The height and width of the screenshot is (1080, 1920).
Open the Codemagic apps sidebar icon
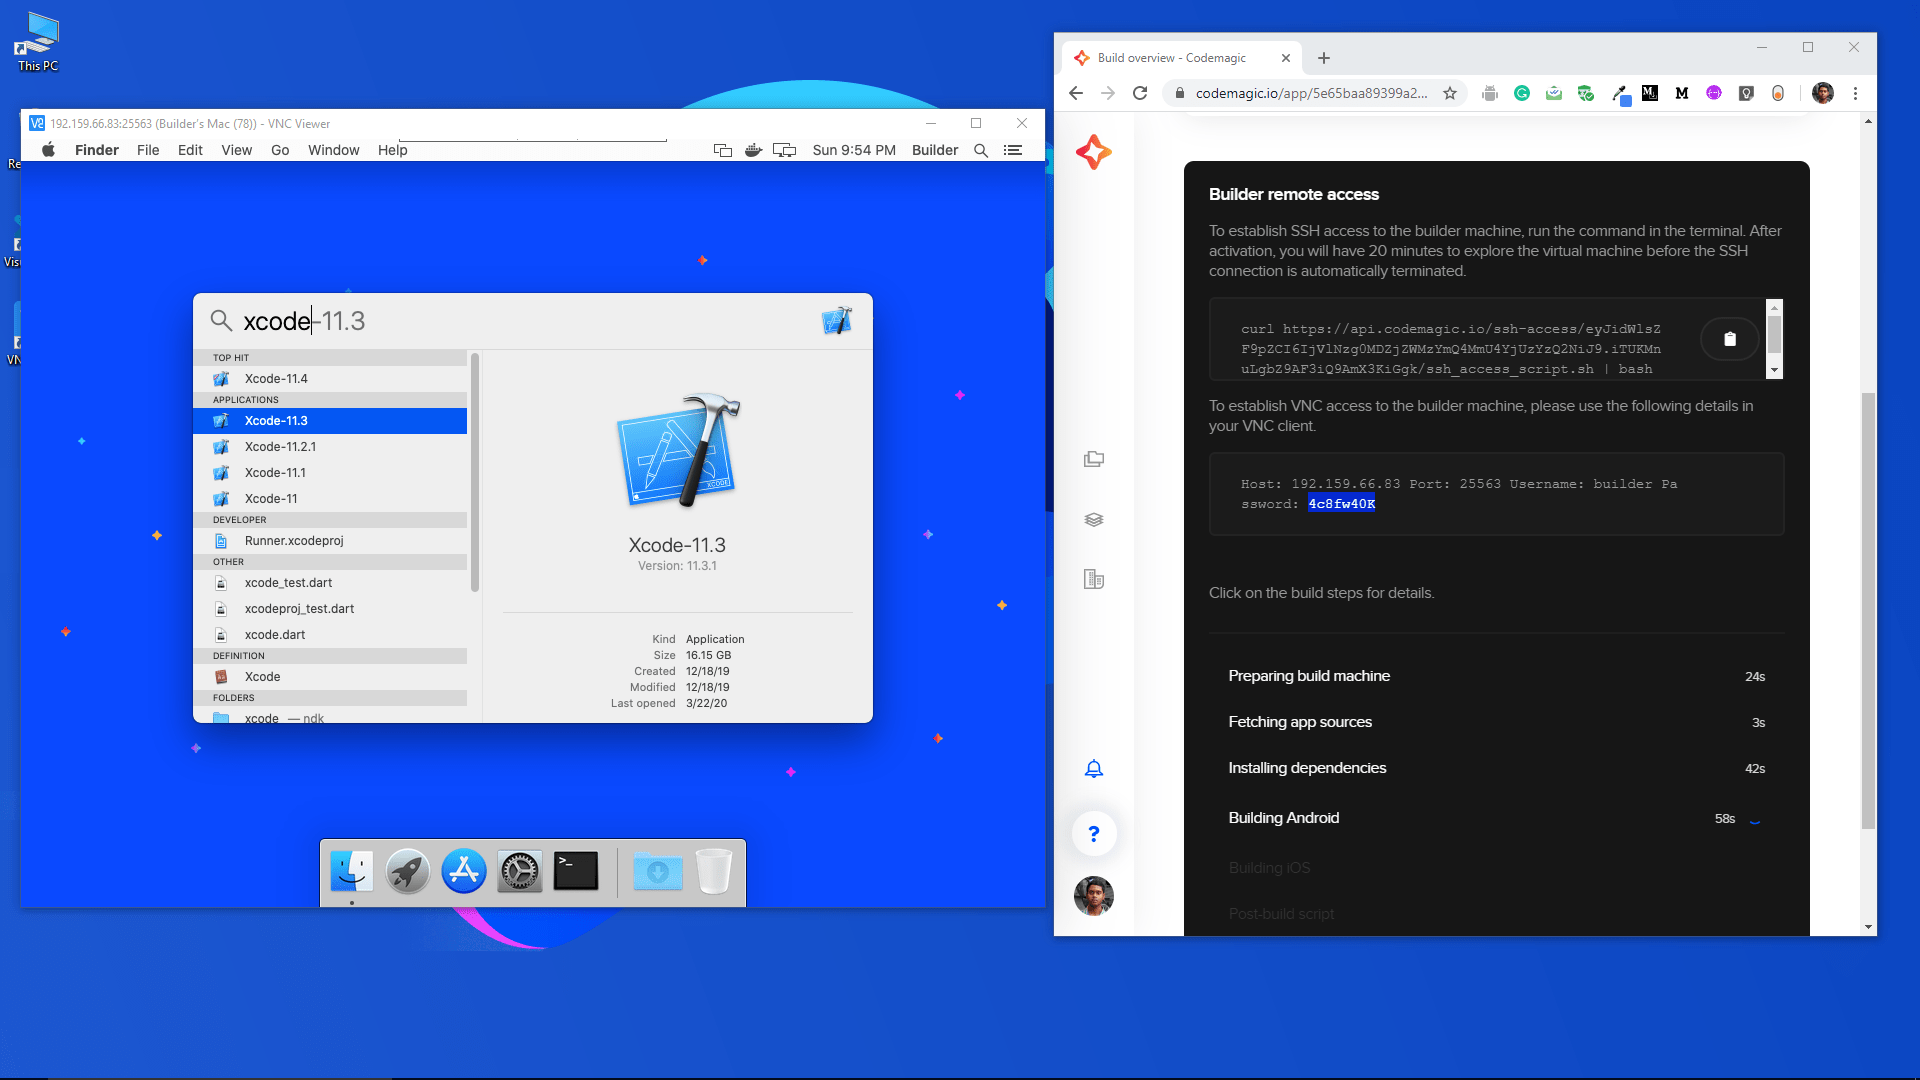[x=1094, y=459]
